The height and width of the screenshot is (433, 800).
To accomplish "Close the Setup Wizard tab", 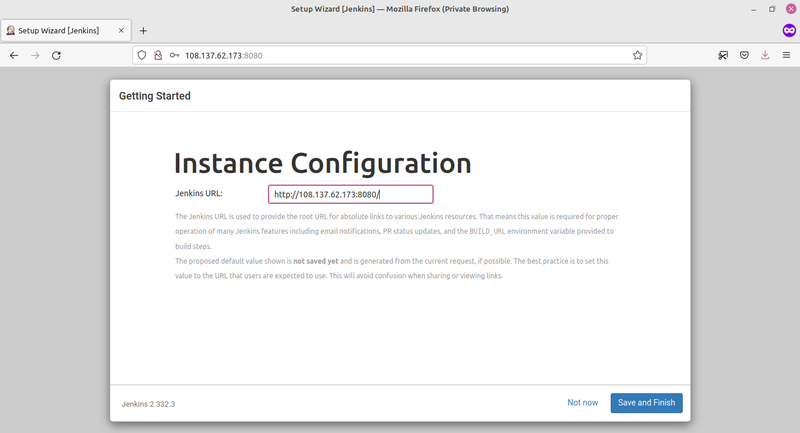I will coord(121,31).
